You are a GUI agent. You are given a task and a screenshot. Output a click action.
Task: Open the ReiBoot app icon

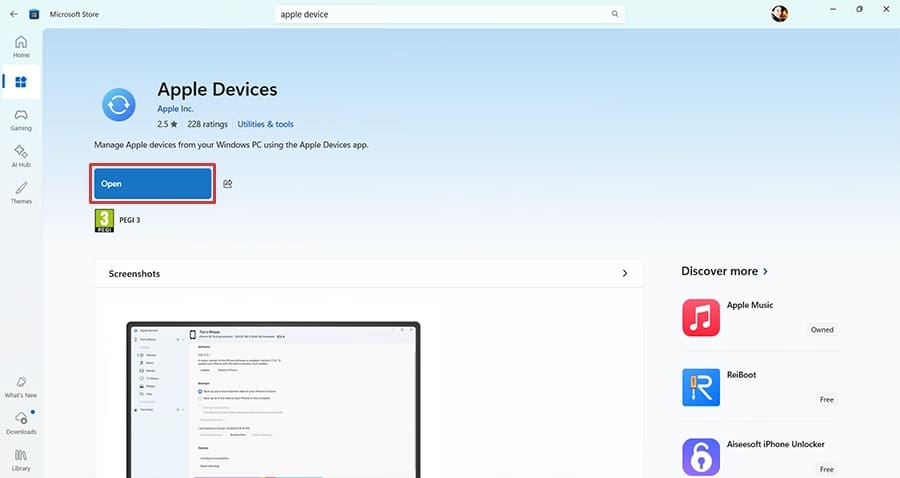(701, 387)
